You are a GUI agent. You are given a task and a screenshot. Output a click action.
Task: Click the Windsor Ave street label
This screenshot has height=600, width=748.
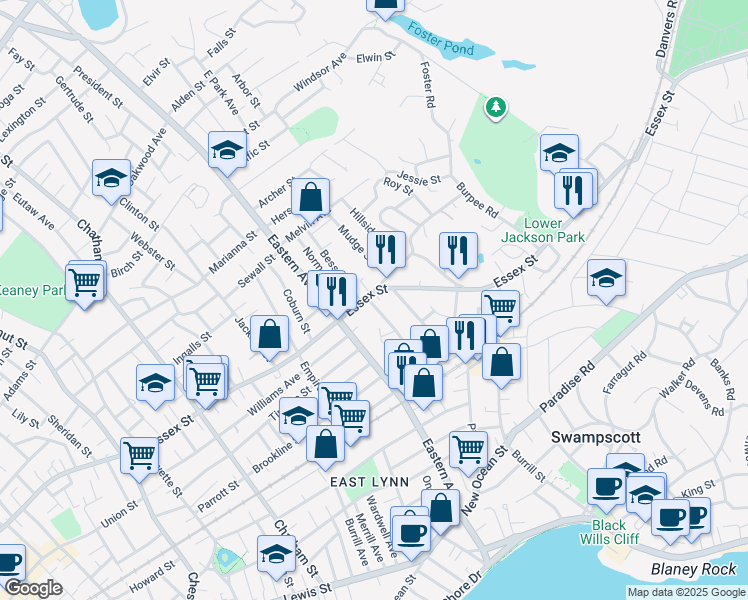(320, 72)
